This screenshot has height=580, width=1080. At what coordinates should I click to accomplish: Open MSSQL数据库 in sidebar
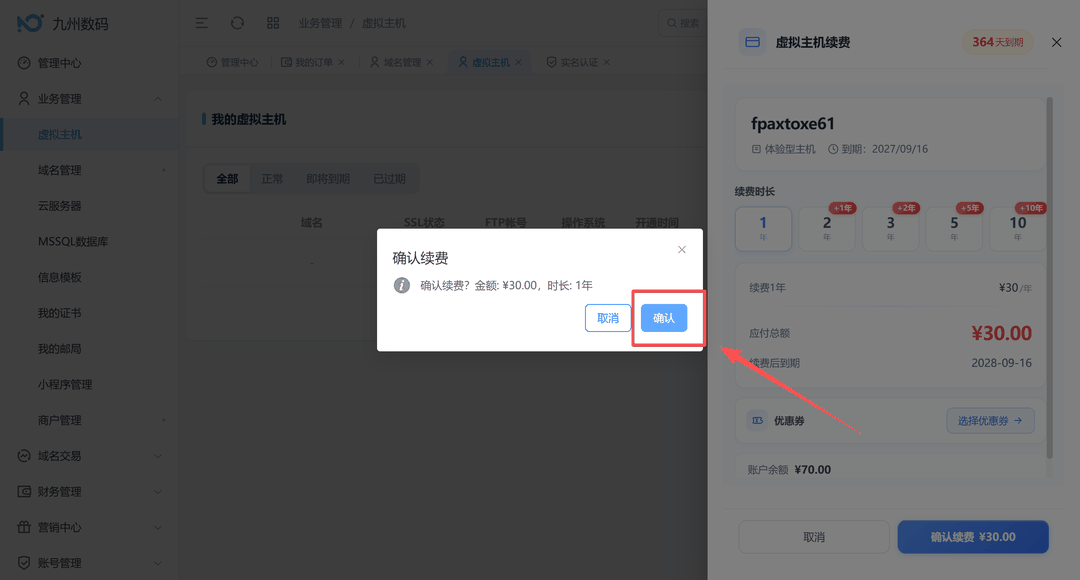point(89,242)
